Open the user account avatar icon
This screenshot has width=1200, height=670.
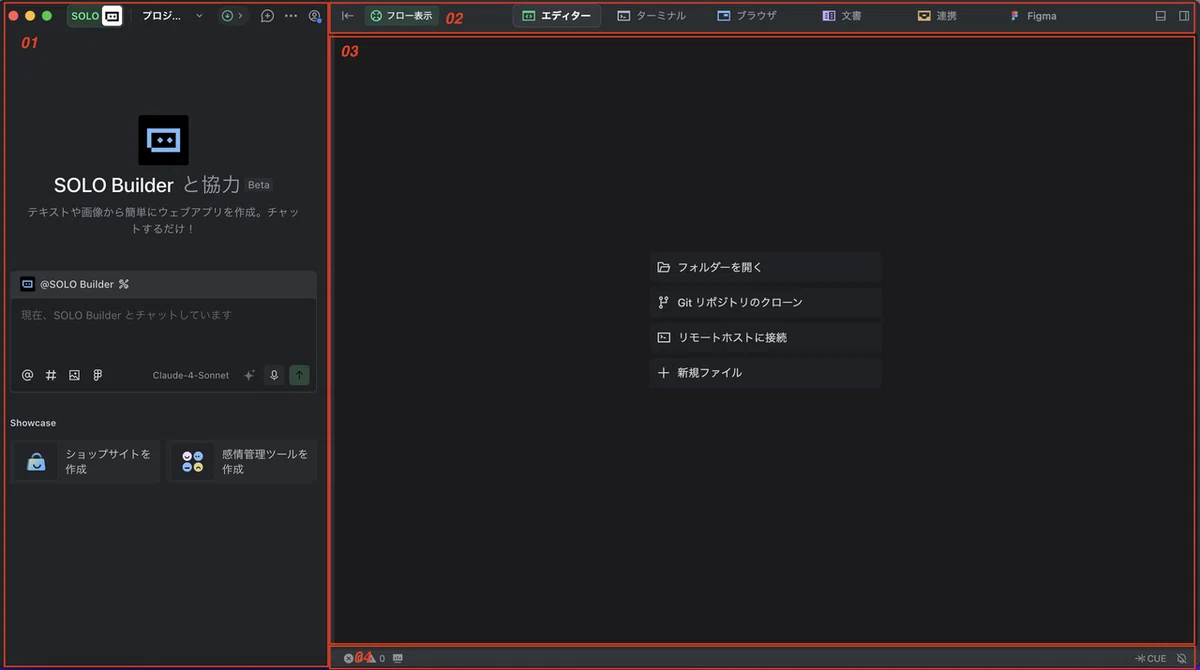[x=315, y=16]
